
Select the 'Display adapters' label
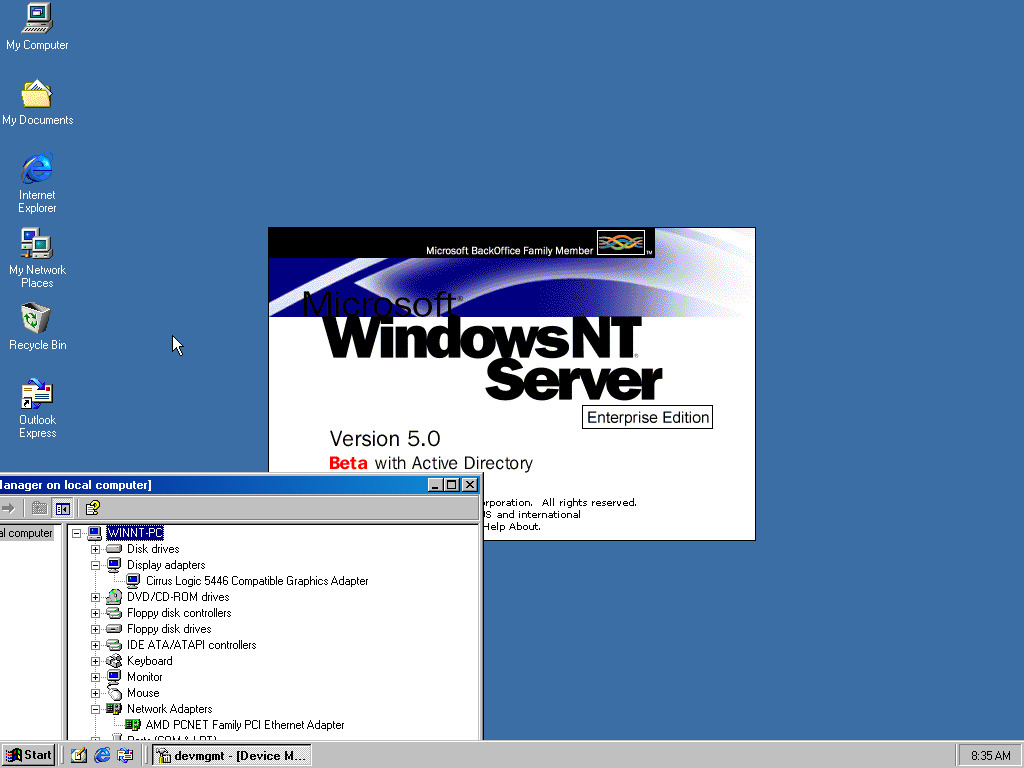(166, 565)
